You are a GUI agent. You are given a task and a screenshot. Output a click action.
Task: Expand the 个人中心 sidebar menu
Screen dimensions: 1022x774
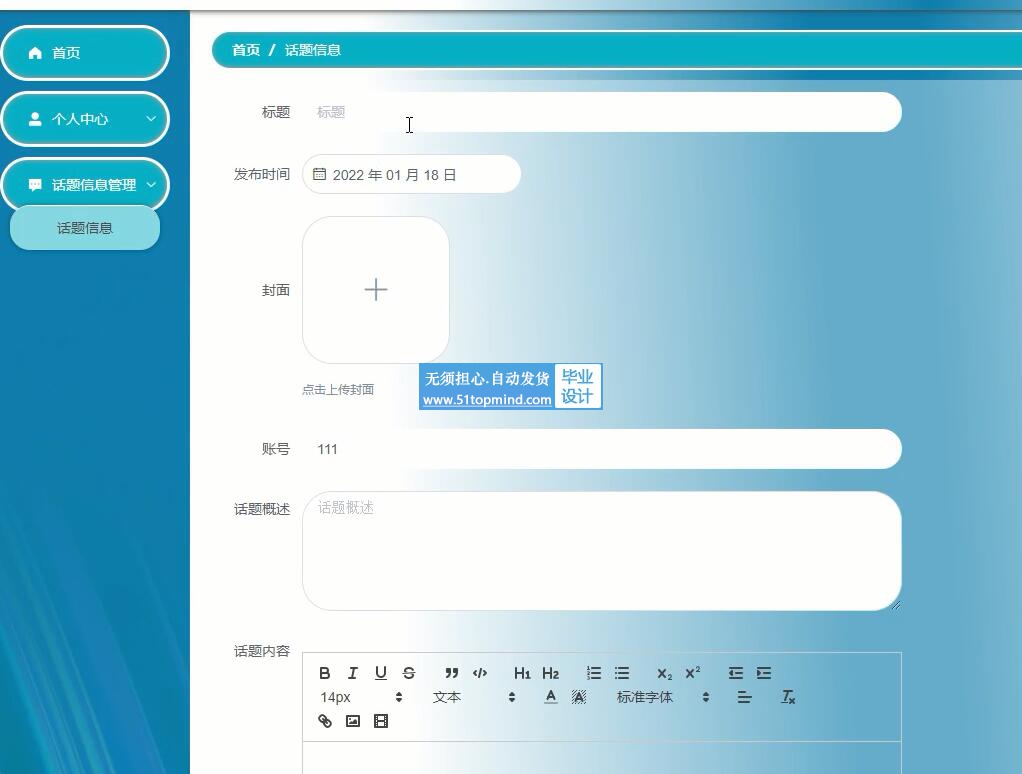click(85, 119)
